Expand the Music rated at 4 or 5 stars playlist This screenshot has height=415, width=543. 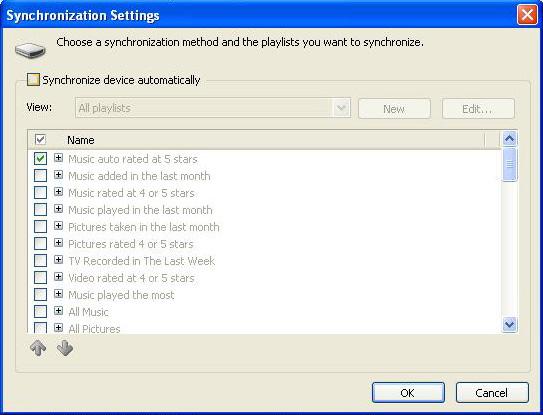pos(59,192)
